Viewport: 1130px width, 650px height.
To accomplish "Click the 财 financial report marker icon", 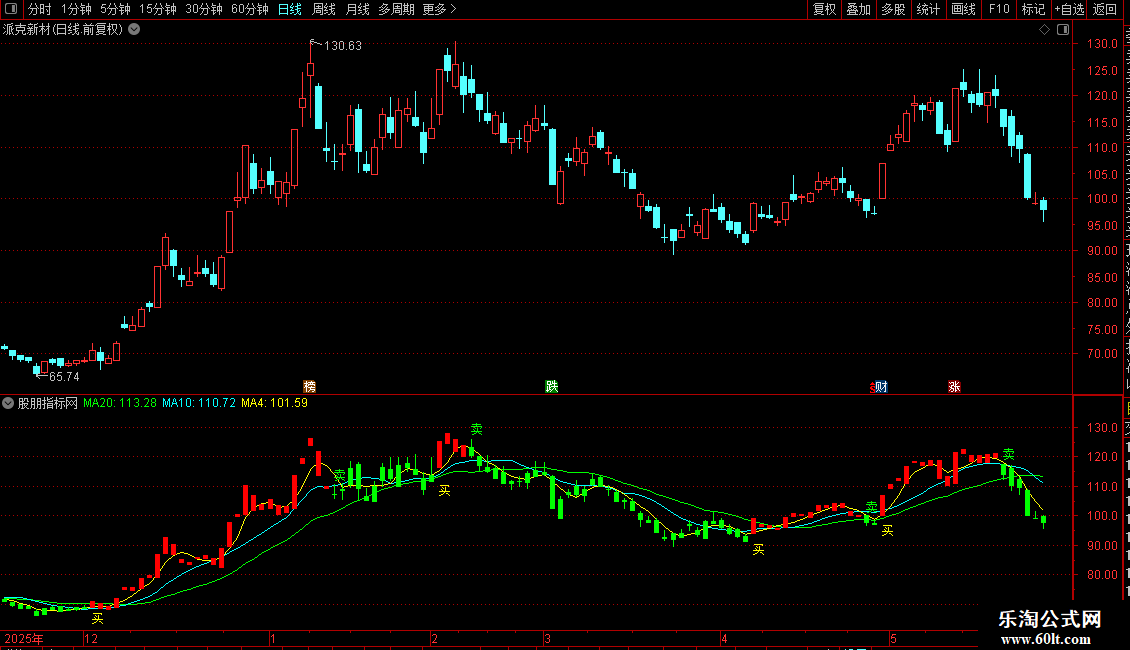I will coord(879,387).
